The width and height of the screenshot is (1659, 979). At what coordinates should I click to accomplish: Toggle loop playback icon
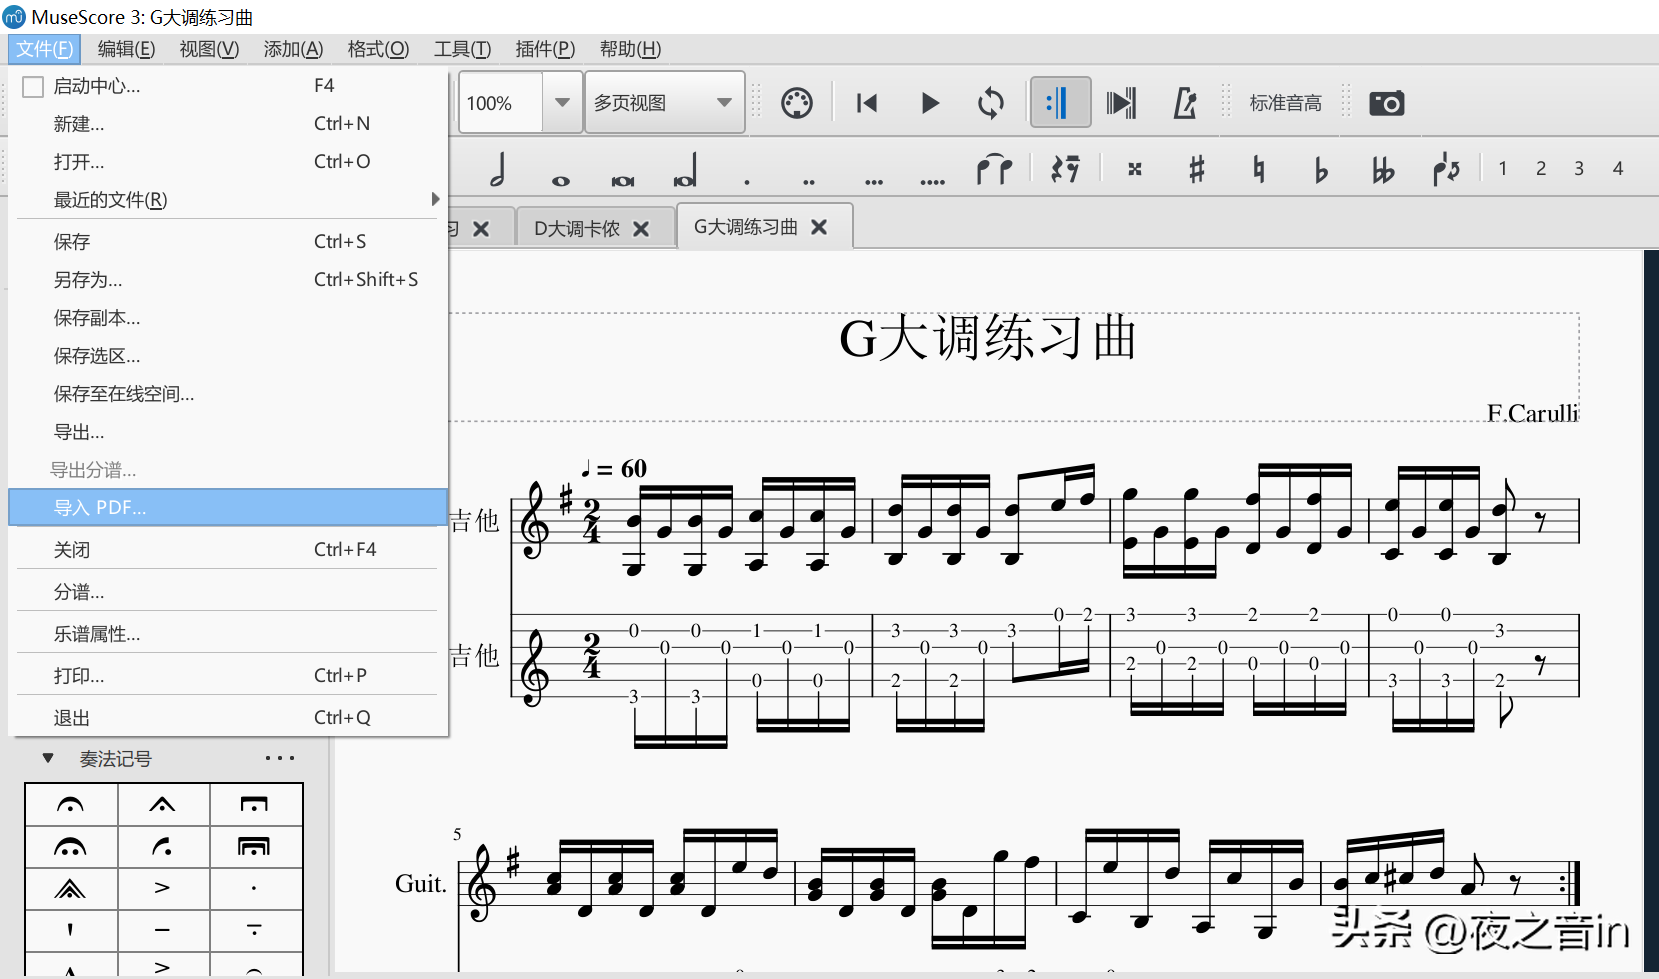(x=990, y=103)
